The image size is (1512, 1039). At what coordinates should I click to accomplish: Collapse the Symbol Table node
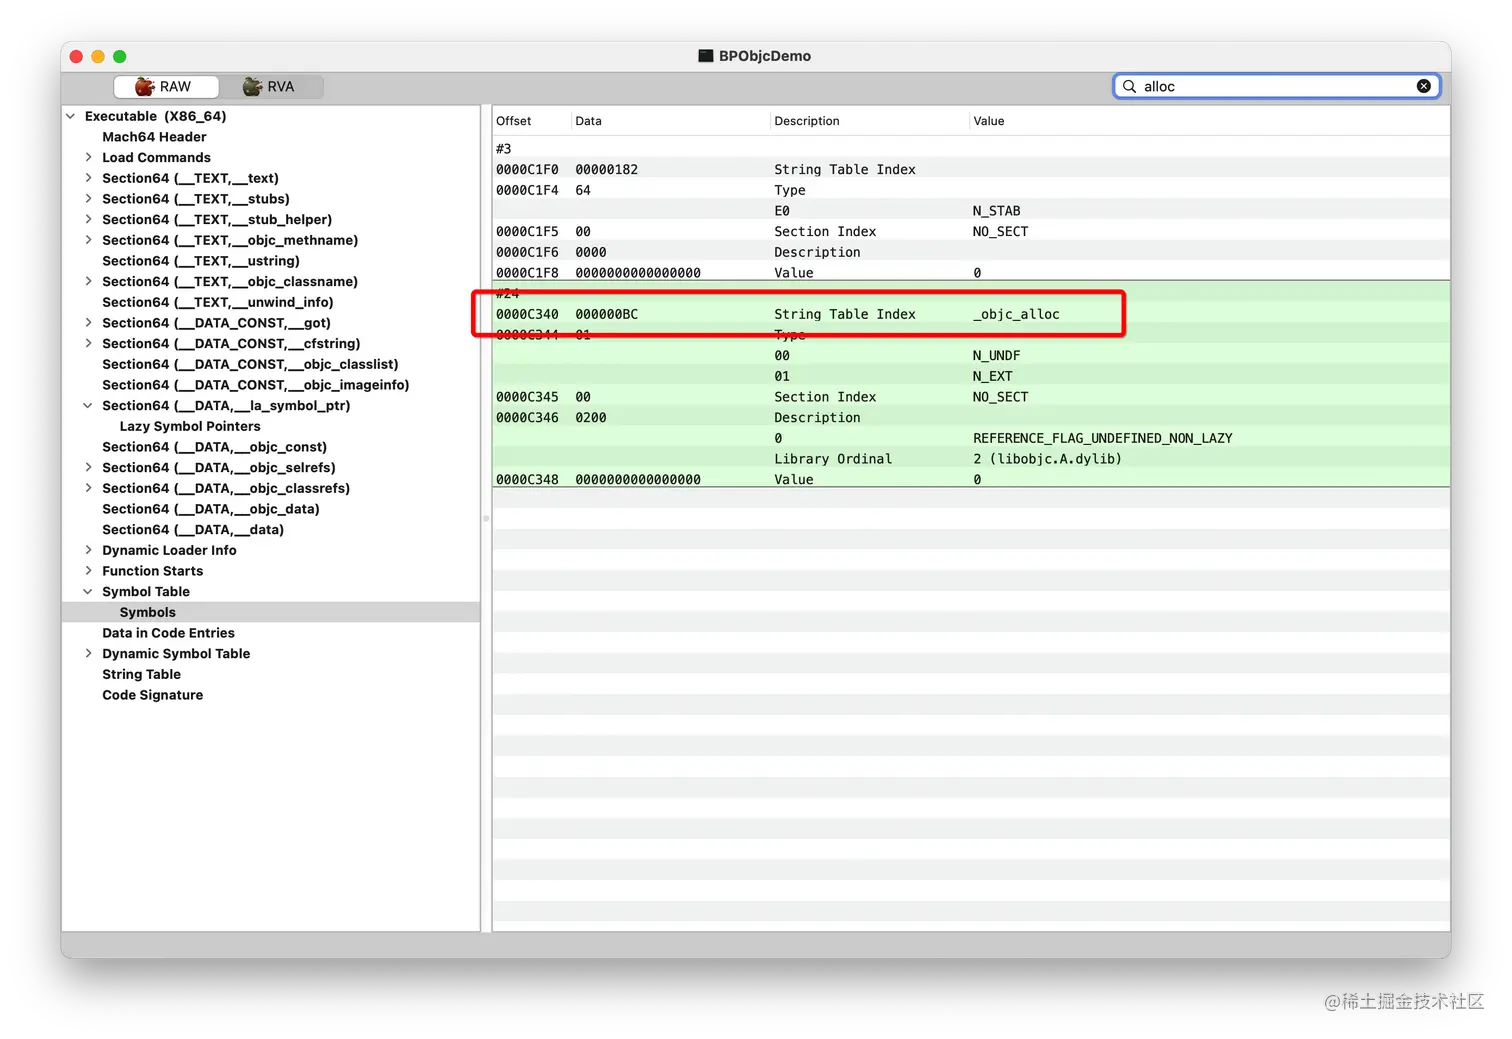pyautogui.click(x=88, y=591)
